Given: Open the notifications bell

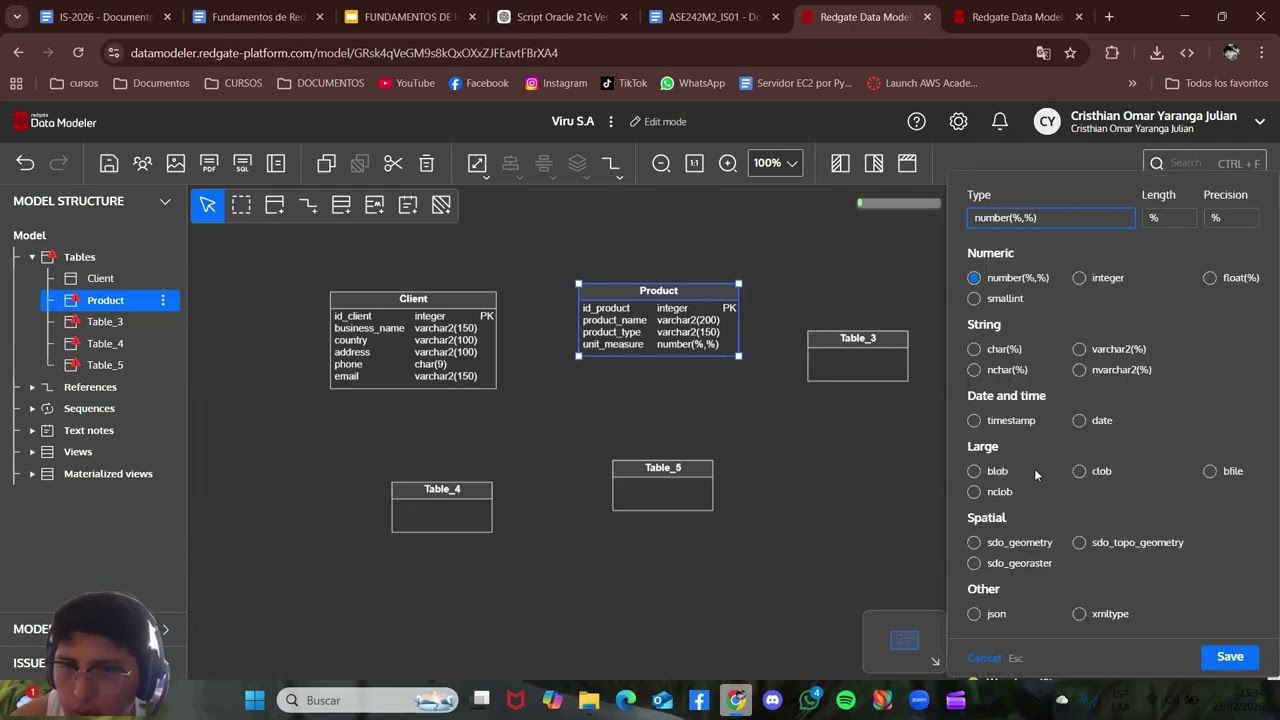Looking at the screenshot, I should (x=1000, y=121).
